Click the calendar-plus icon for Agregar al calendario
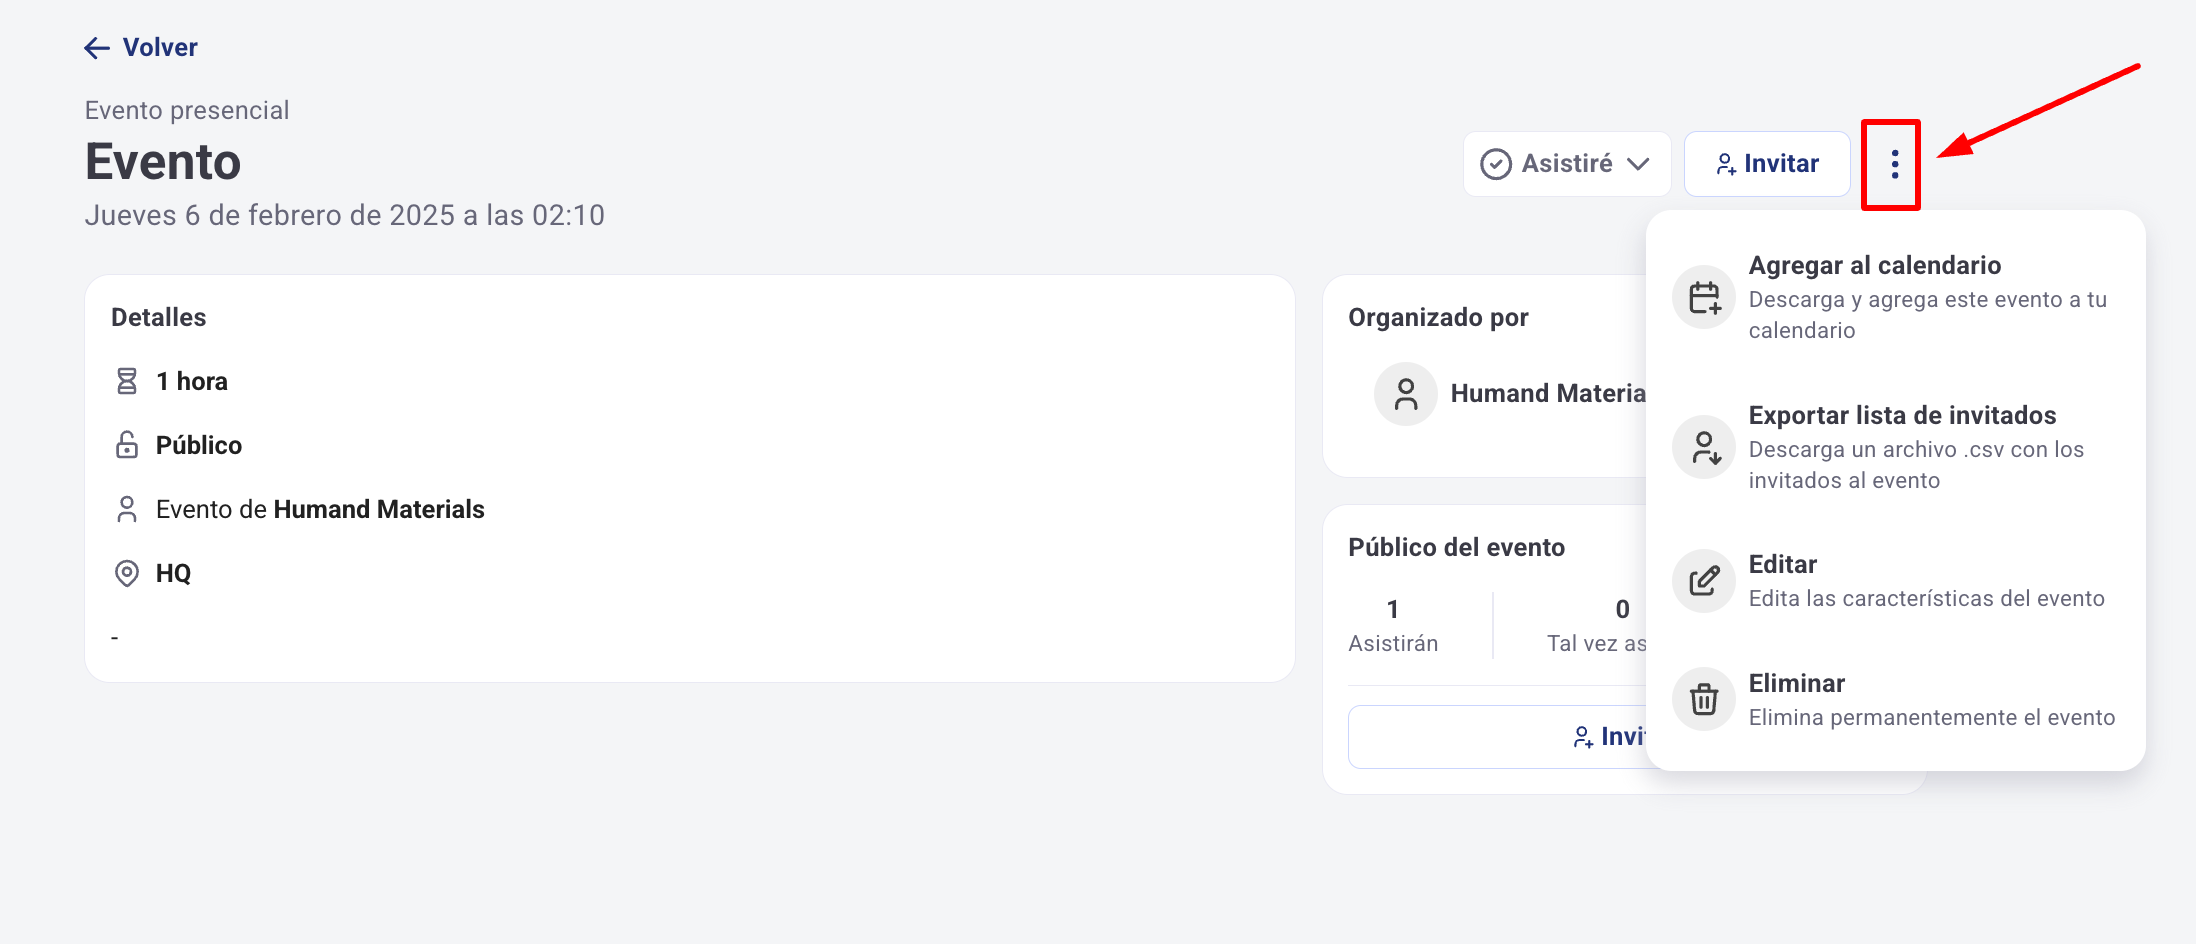Viewport: 2196px width, 944px height. pos(1704,297)
